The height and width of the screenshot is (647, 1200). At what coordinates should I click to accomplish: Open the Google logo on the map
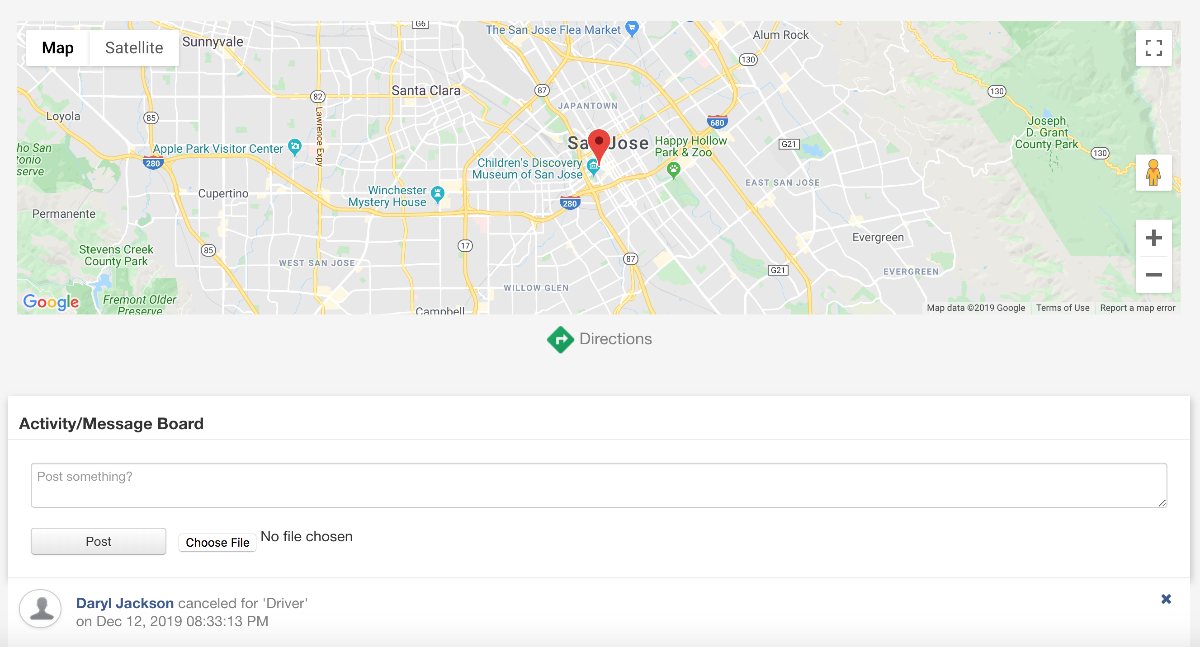pos(51,302)
